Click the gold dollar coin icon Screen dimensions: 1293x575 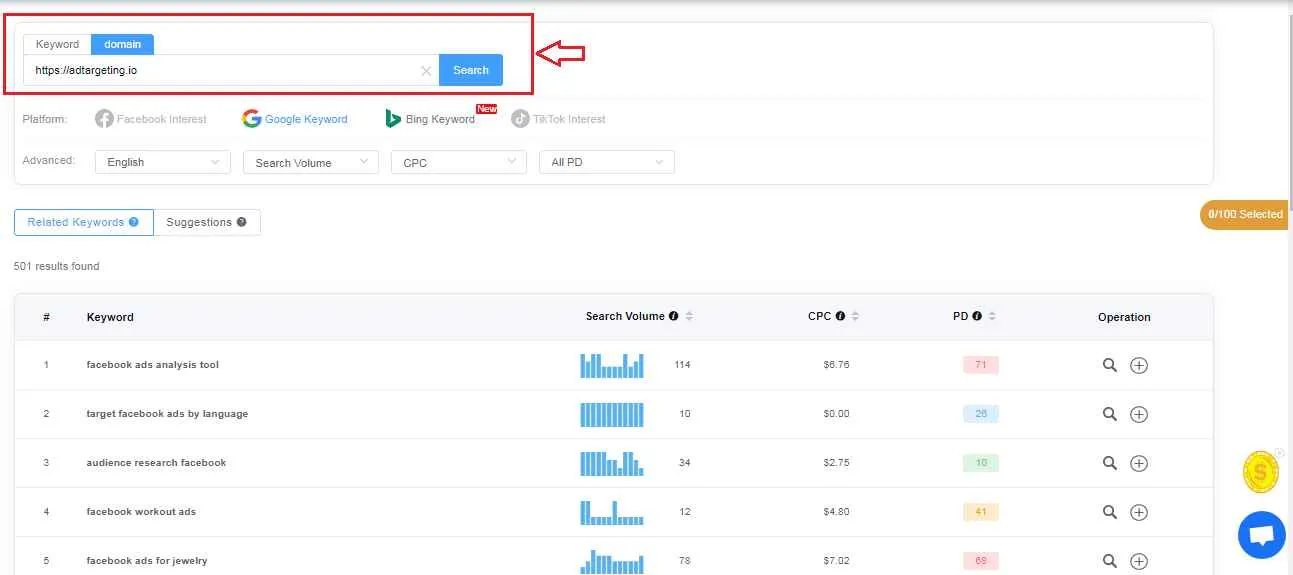click(1261, 471)
